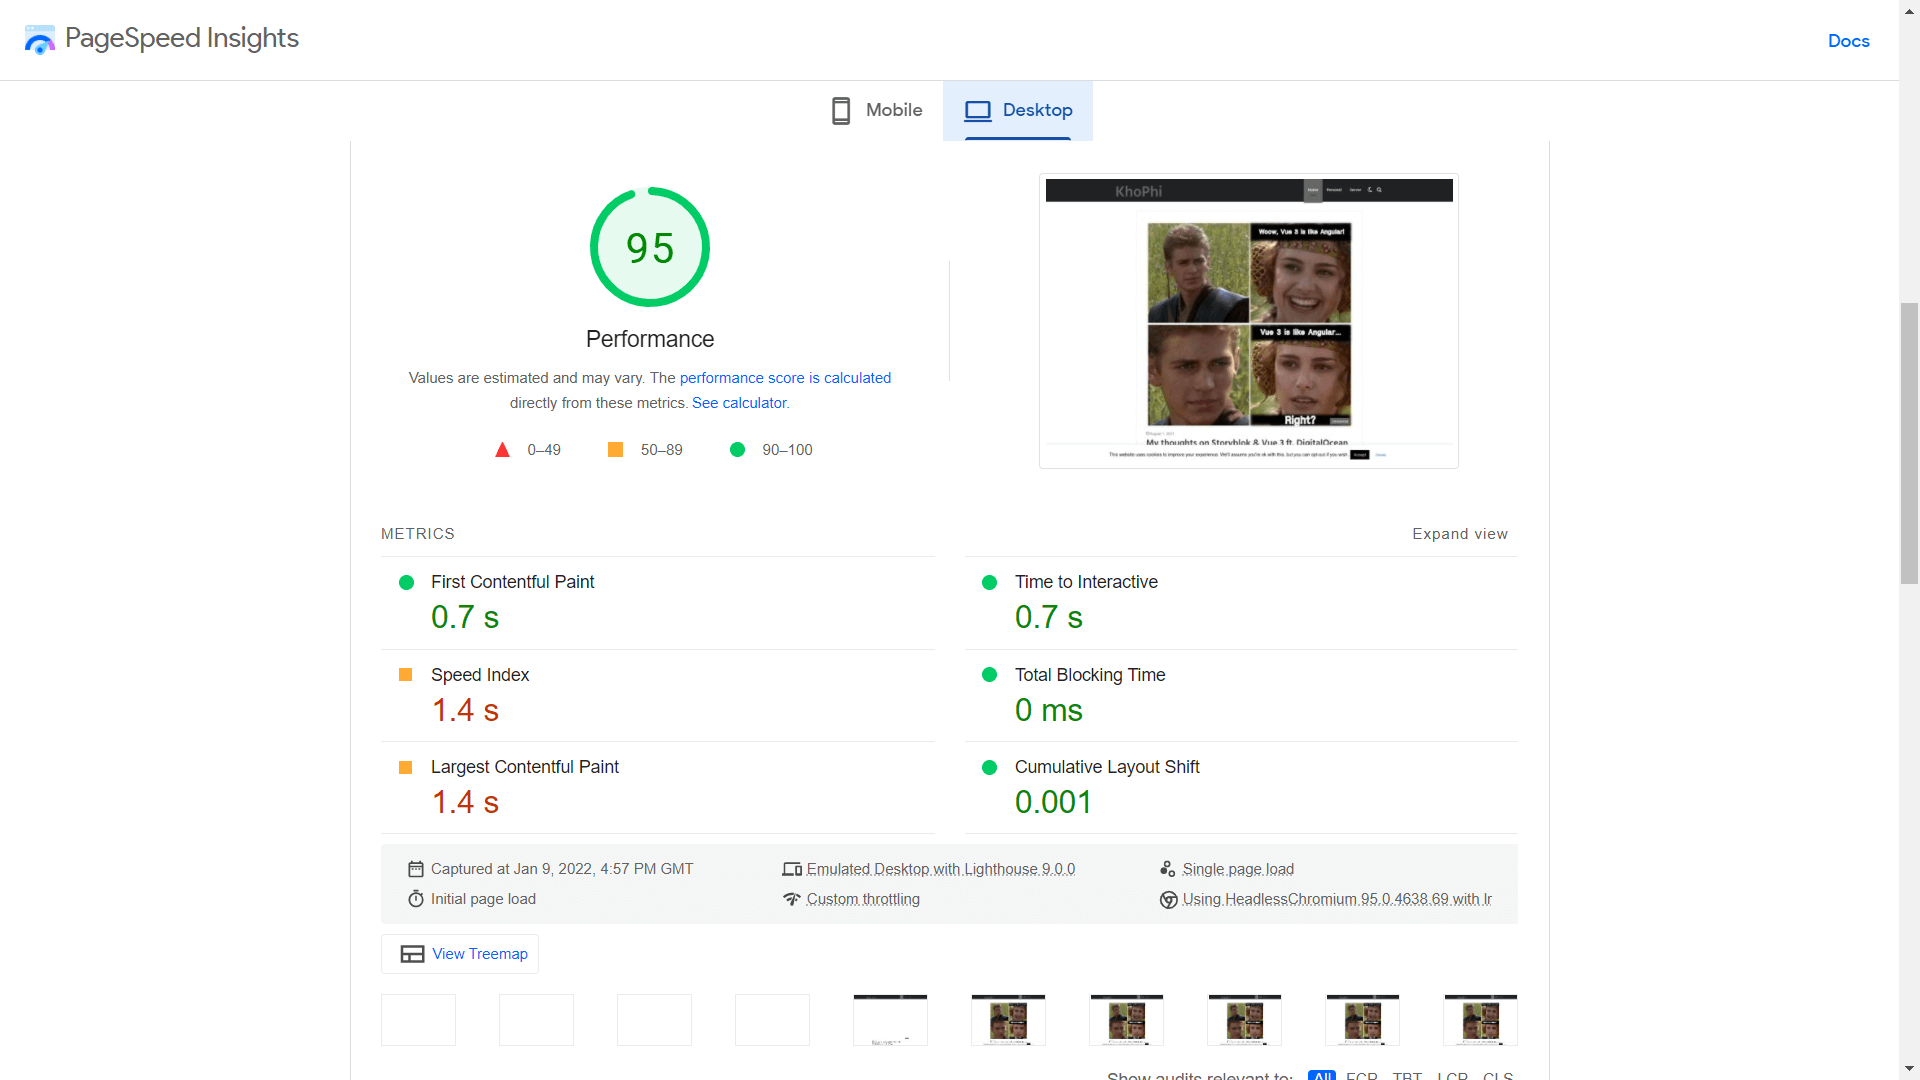The image size is (1920, 1080).
Task: Click the emulated desktop device icon
Action: (x=792, y=869)
